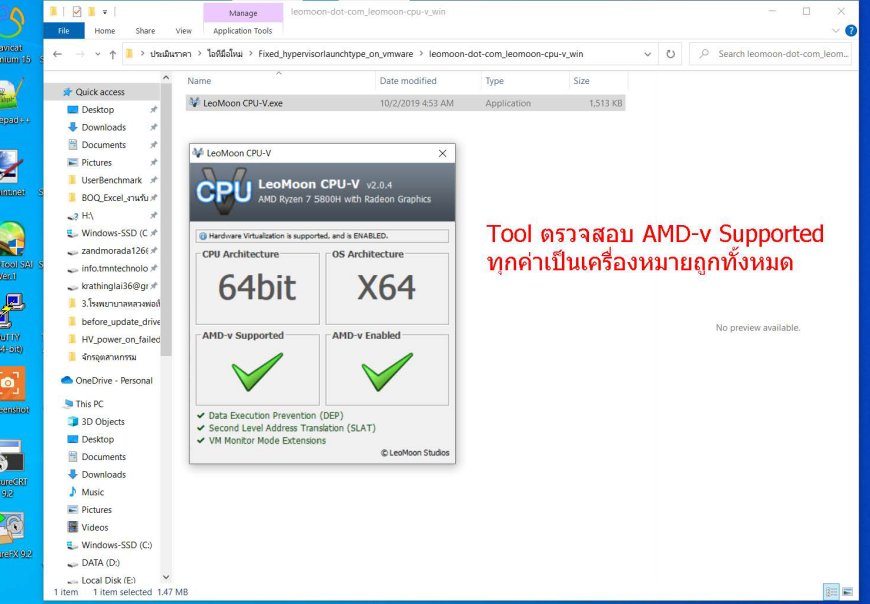Image resolution: width=870 pixels, height=604 pixels.
Task: Click the ประเมินราคา breadcrumb segment
Action: 170,54
